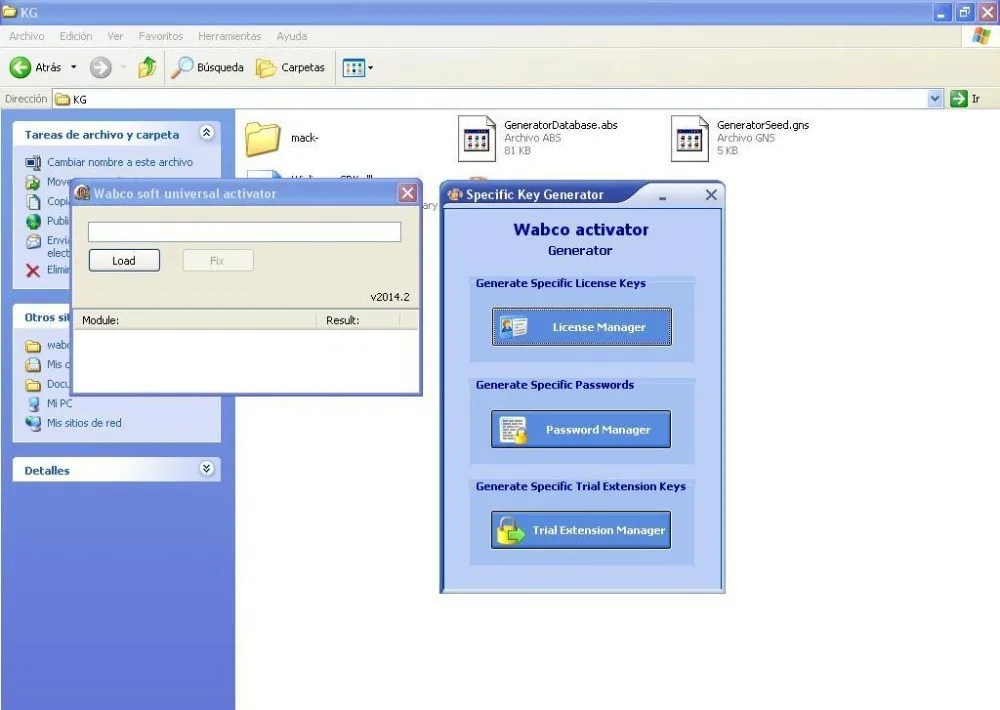Open the Trial Extension Manager
Viewport: 1000px width, 710px height.
click(580, 531)
